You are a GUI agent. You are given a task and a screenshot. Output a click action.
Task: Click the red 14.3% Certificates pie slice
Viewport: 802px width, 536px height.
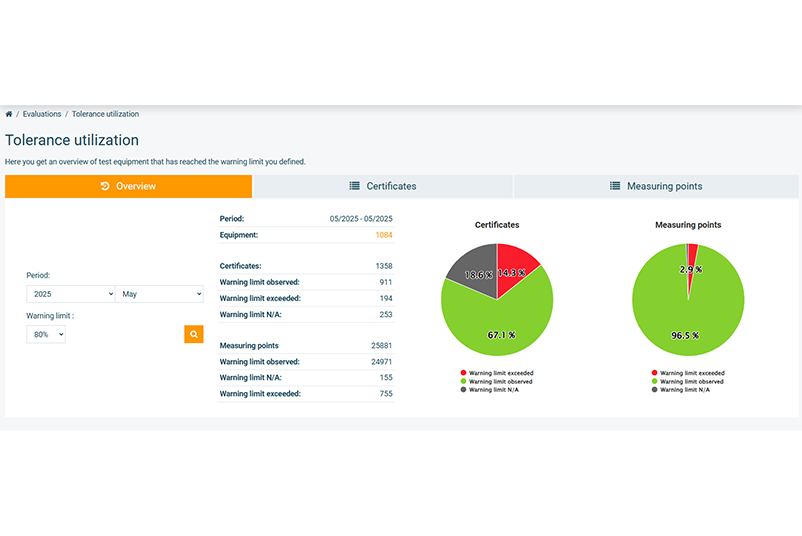[x=515, y=264]
